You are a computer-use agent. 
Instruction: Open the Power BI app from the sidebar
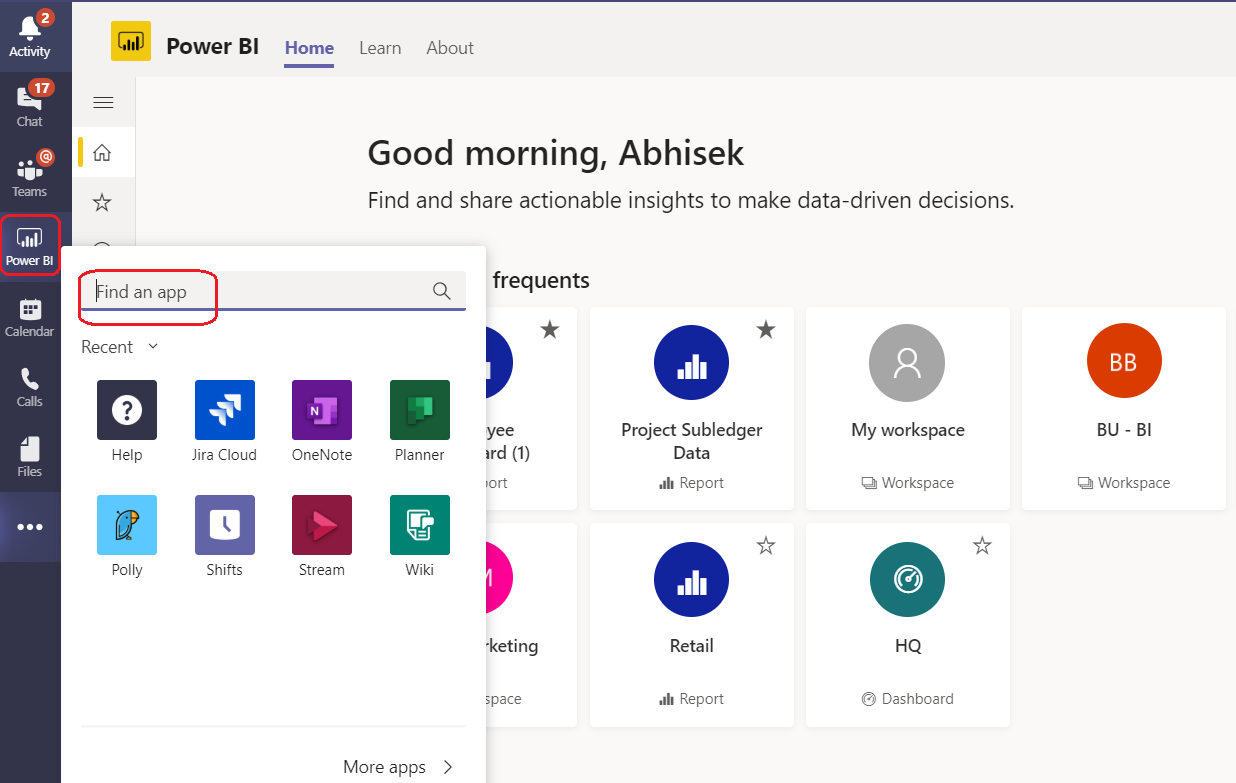(x=30, y=245)
